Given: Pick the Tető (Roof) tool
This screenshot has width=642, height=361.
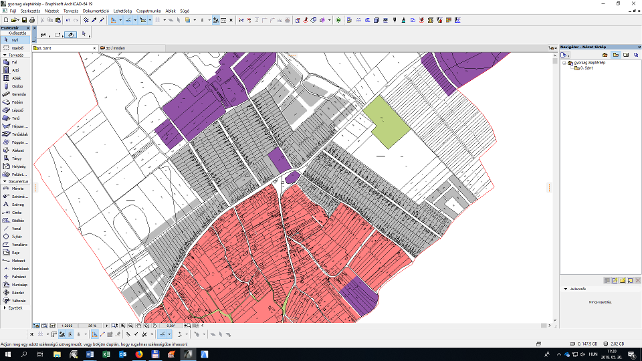Looking at the screenshot, I should (15, 118).
